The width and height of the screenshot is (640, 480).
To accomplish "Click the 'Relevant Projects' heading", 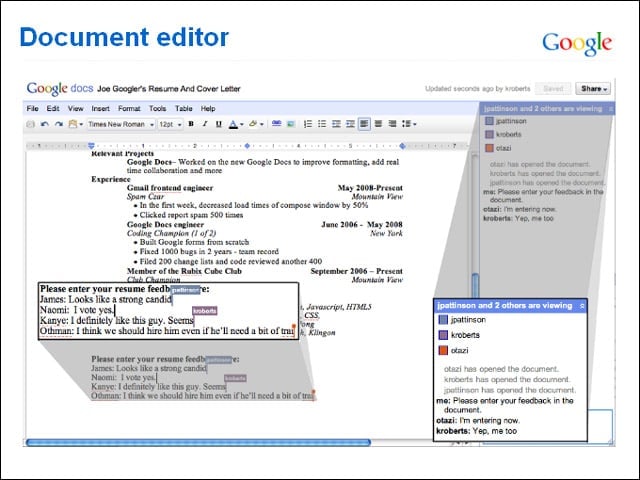I will [x=122, y=153].
